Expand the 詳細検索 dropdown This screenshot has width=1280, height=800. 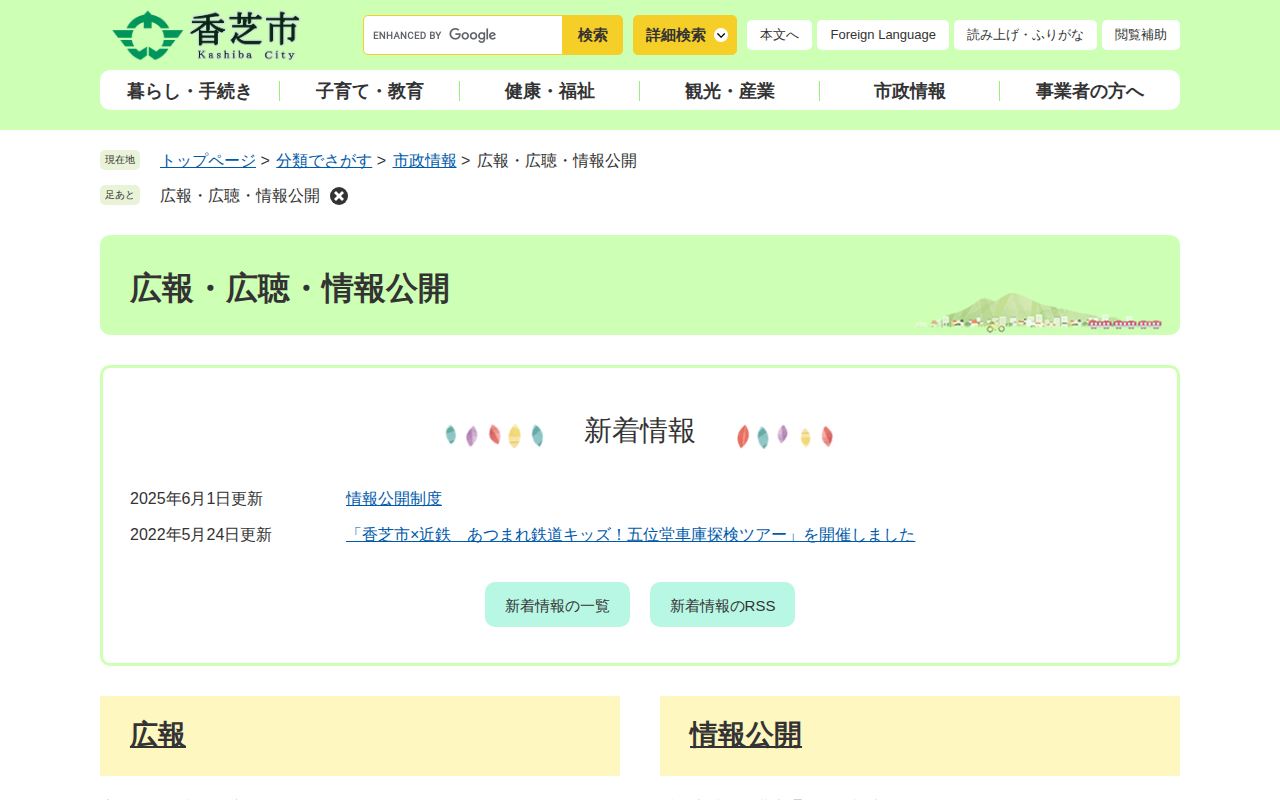tap(685, 35)
